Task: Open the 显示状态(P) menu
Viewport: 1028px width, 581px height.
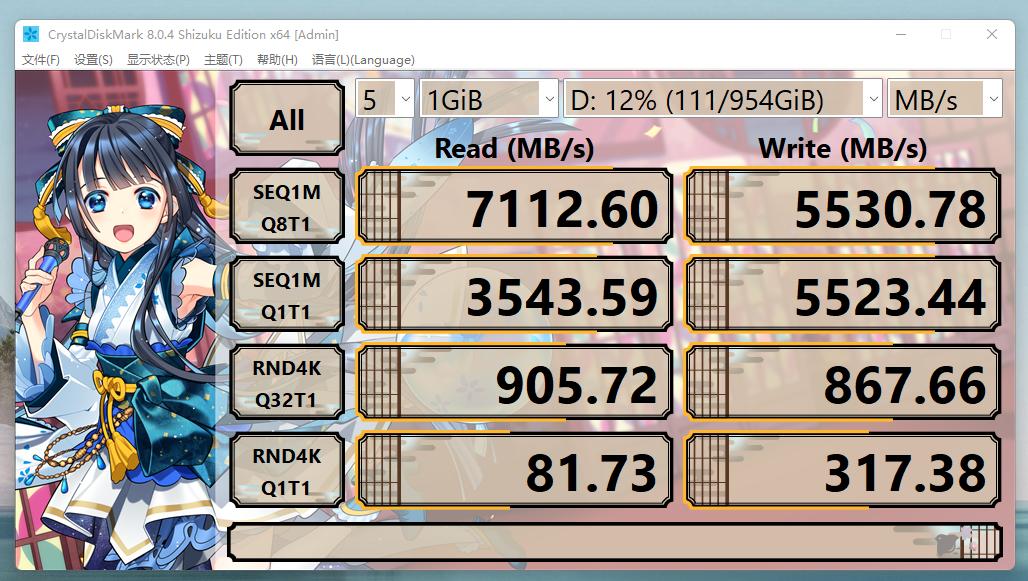Action: click(x=158, y=60)
